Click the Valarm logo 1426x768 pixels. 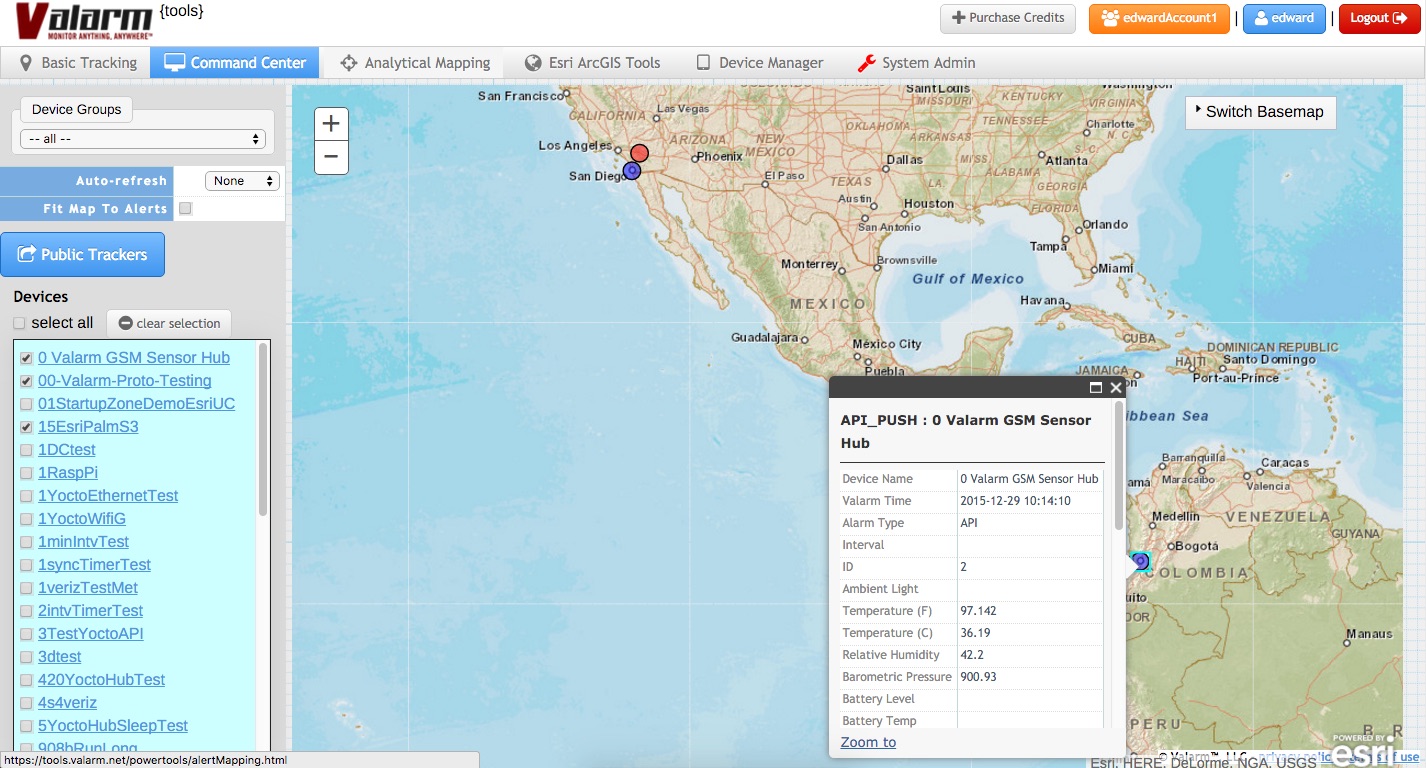point(84,21)
